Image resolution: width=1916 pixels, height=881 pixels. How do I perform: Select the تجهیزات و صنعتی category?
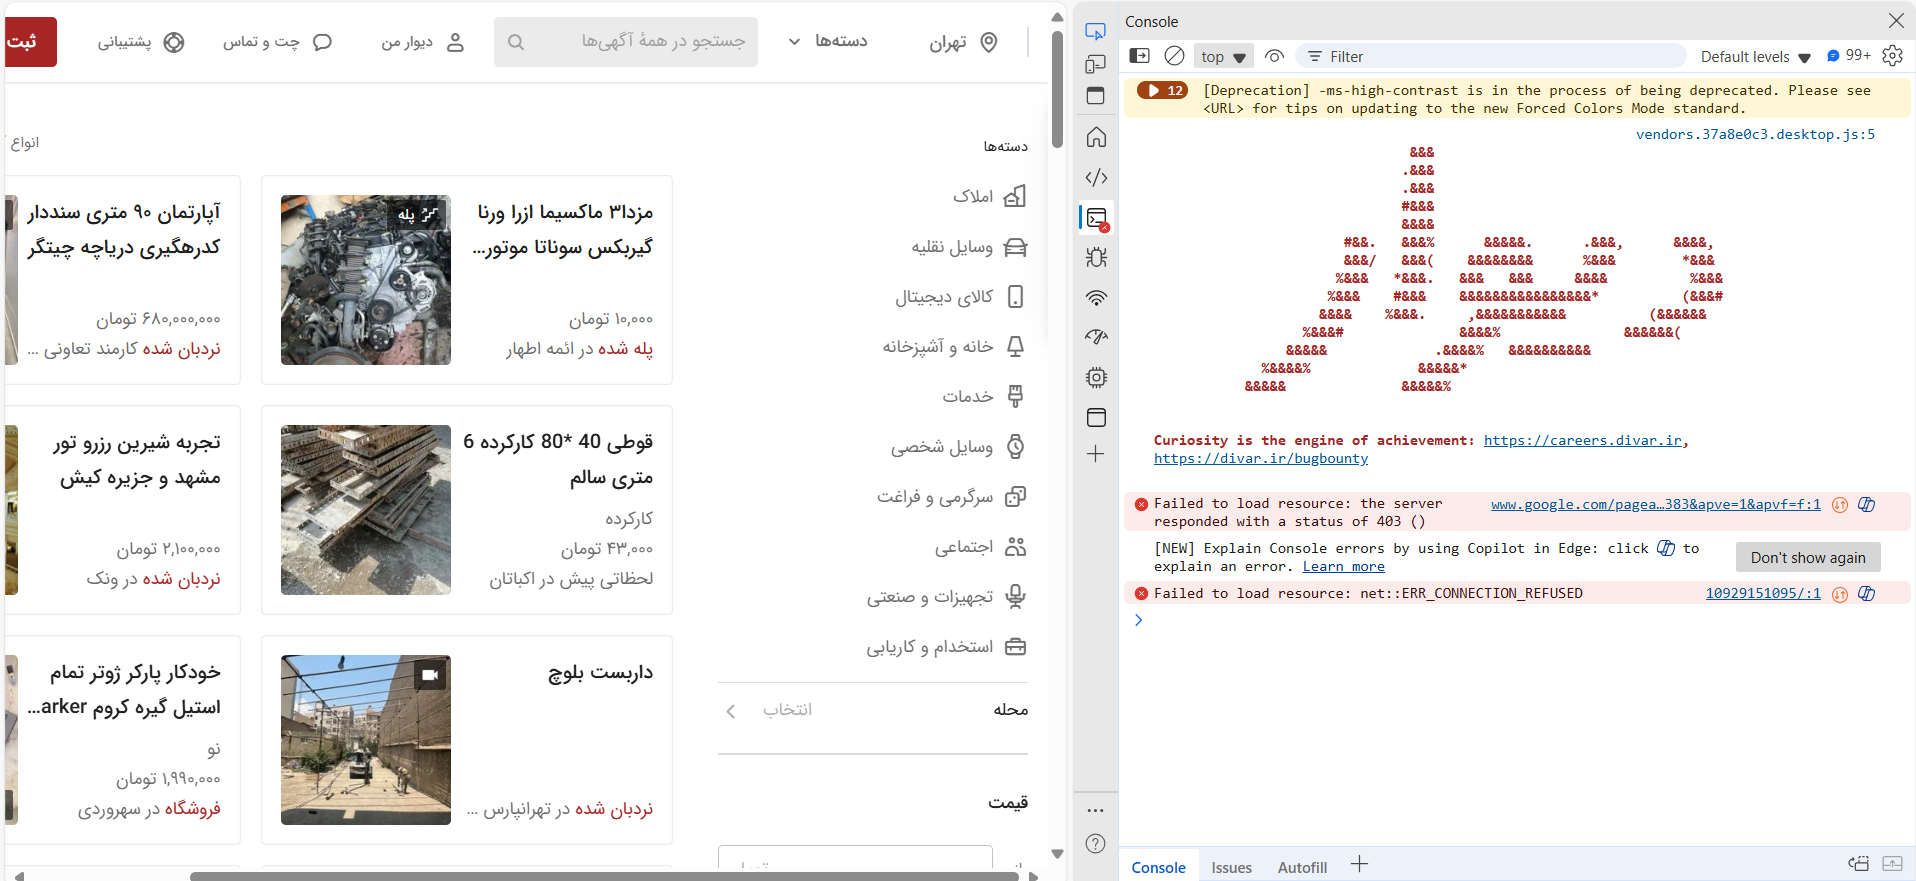point(947,597)
